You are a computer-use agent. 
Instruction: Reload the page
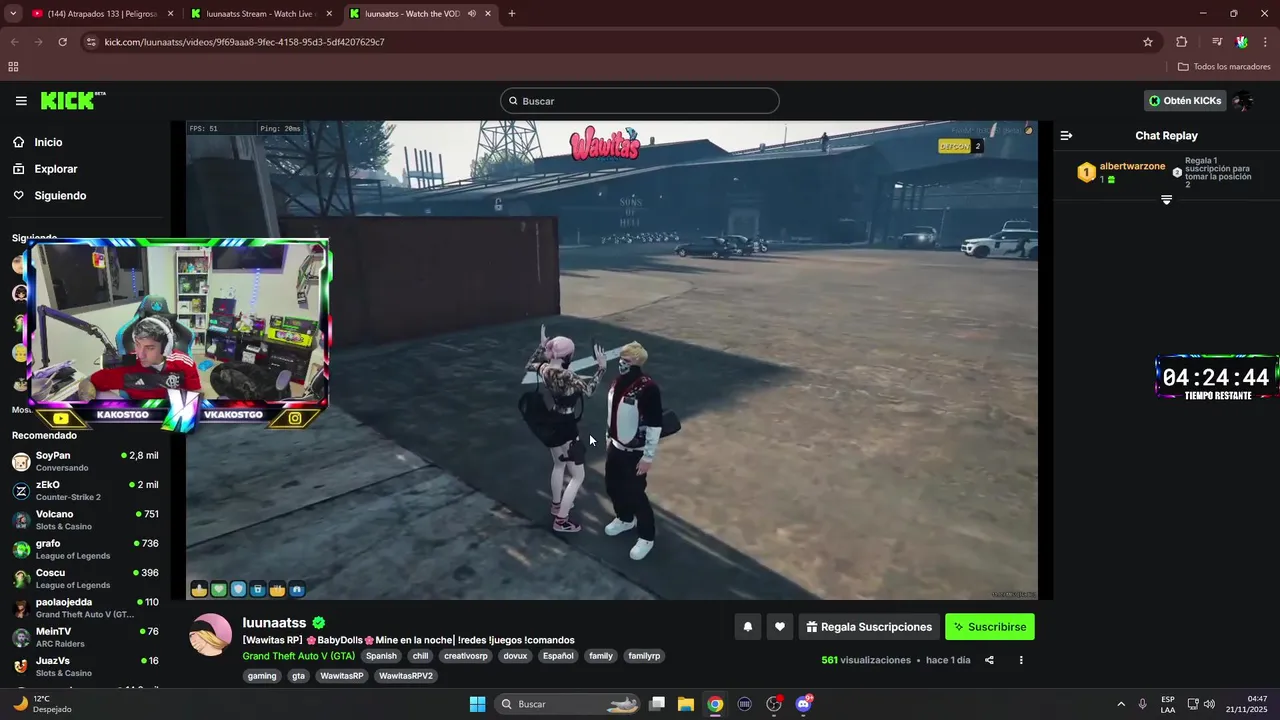62,42
